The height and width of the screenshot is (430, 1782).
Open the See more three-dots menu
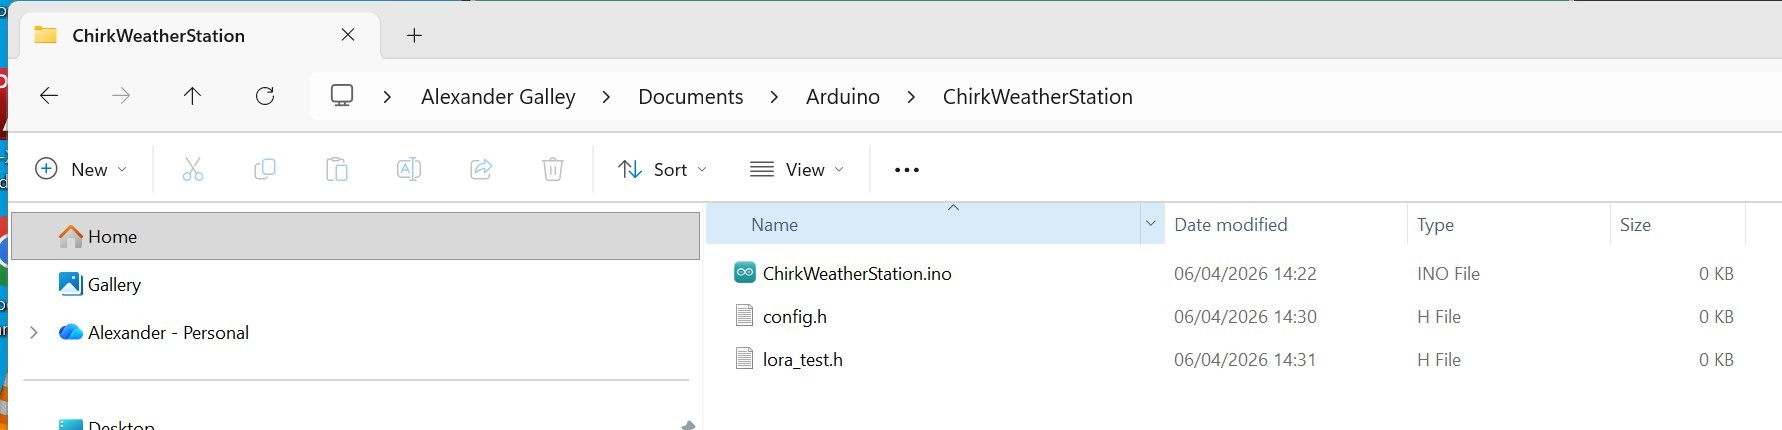906,170
